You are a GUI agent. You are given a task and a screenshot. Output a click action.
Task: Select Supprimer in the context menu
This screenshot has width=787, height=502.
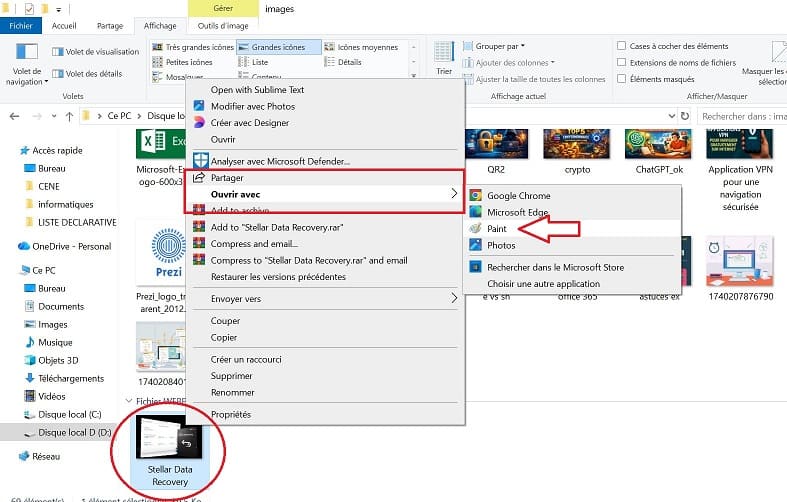231,376
